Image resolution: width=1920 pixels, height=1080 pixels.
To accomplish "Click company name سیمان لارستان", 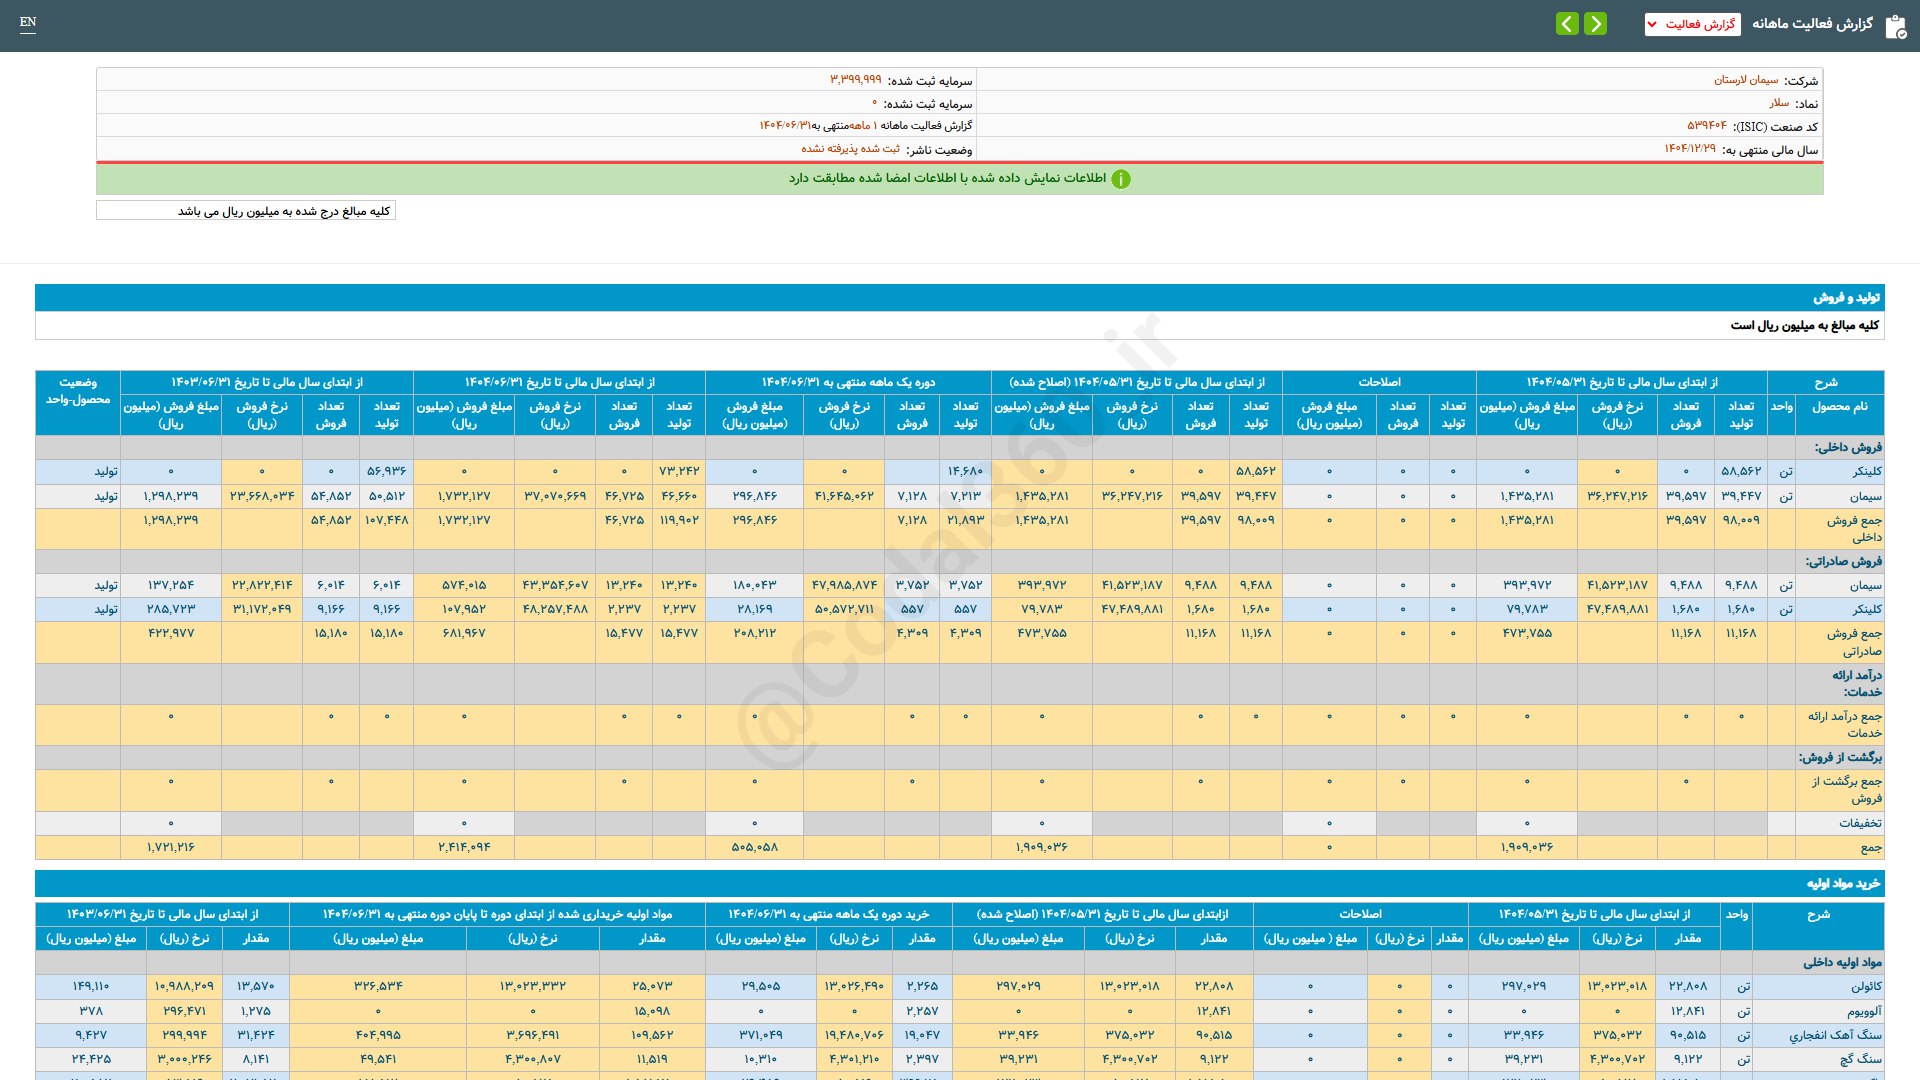I will [1746, 80].
